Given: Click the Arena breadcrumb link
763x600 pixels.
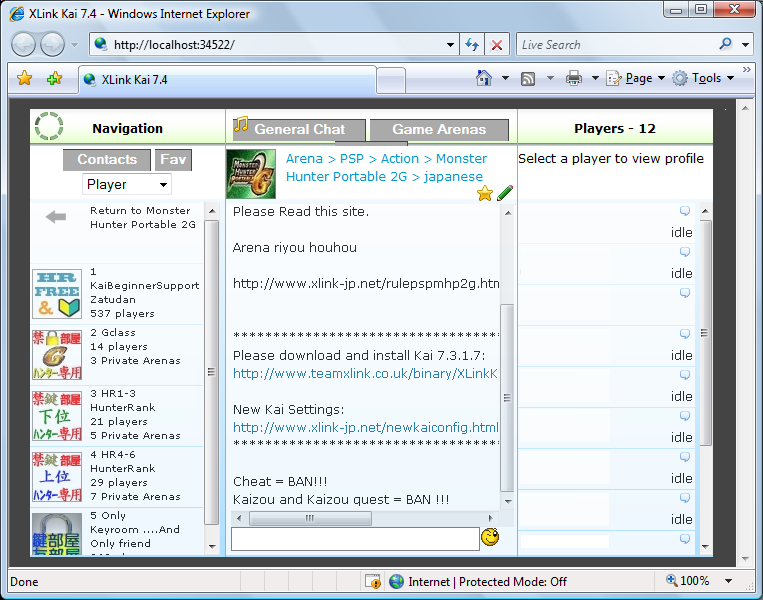Looking at the screenshot, I should 304,159.
